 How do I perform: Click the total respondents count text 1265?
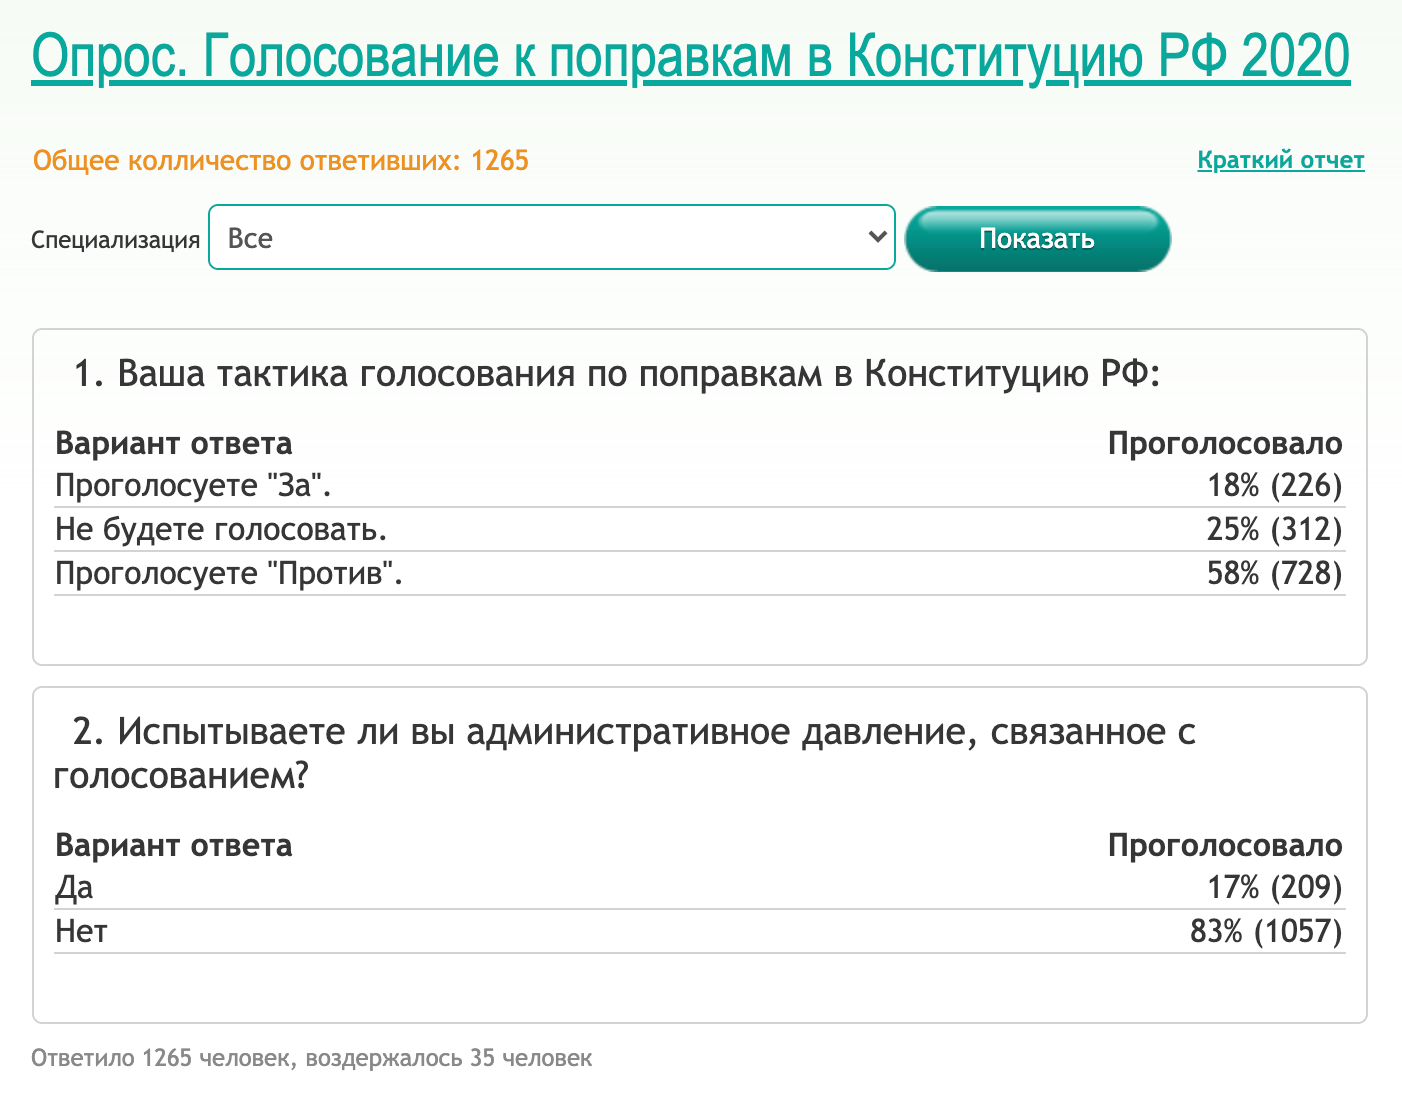click(281, 161)
